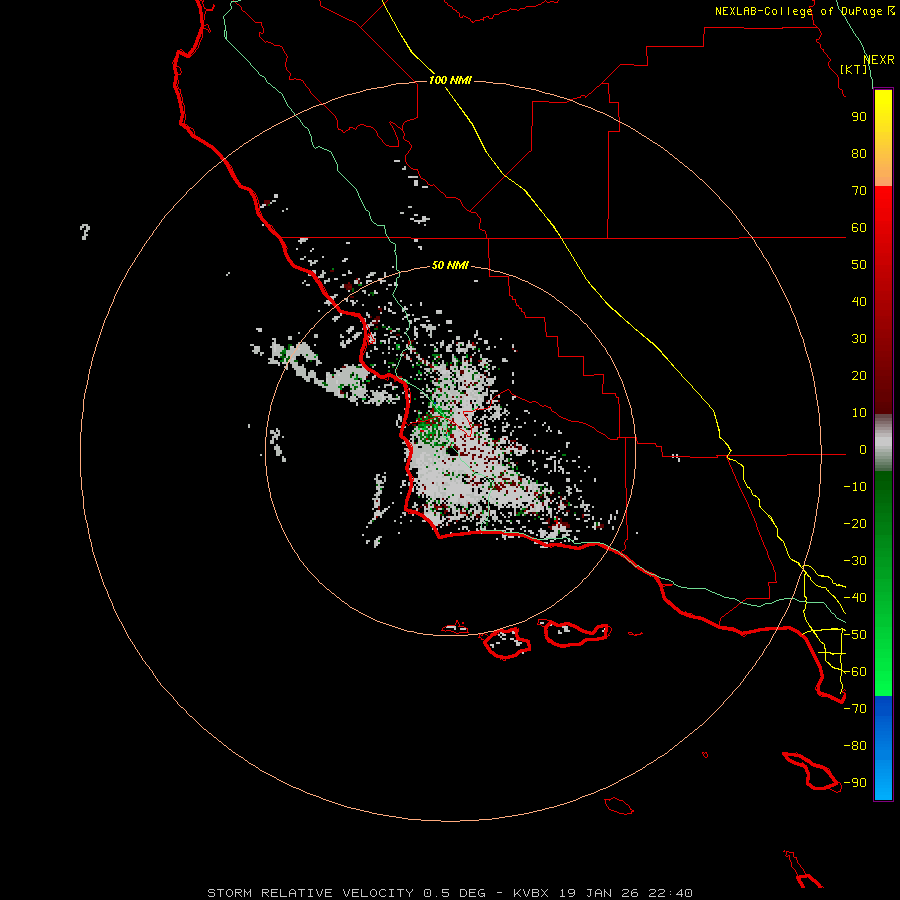Click the -90 scale value
Screen dimensions: 900x900
tap(855, 783)
